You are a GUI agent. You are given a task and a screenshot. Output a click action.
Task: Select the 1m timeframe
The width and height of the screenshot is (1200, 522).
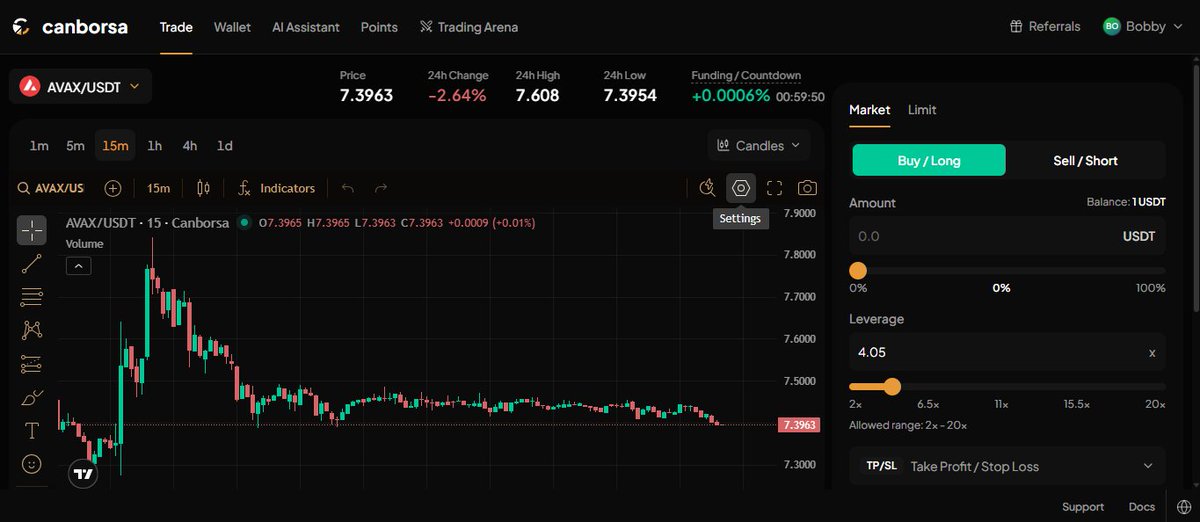coord(39,146)
